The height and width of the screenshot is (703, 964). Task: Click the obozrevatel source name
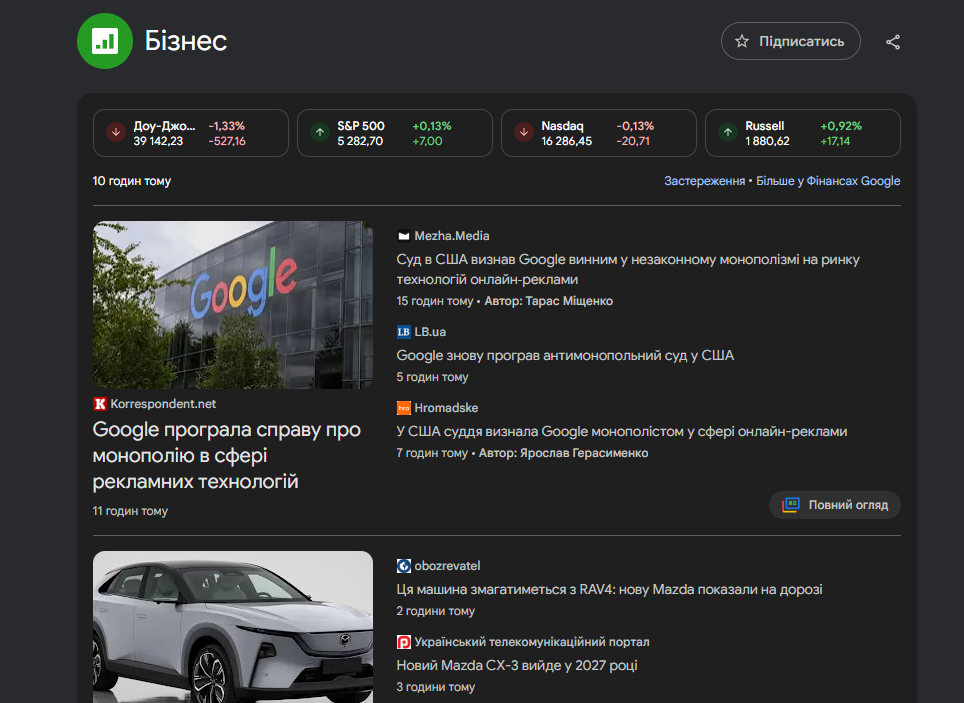[x=447, y=566]
